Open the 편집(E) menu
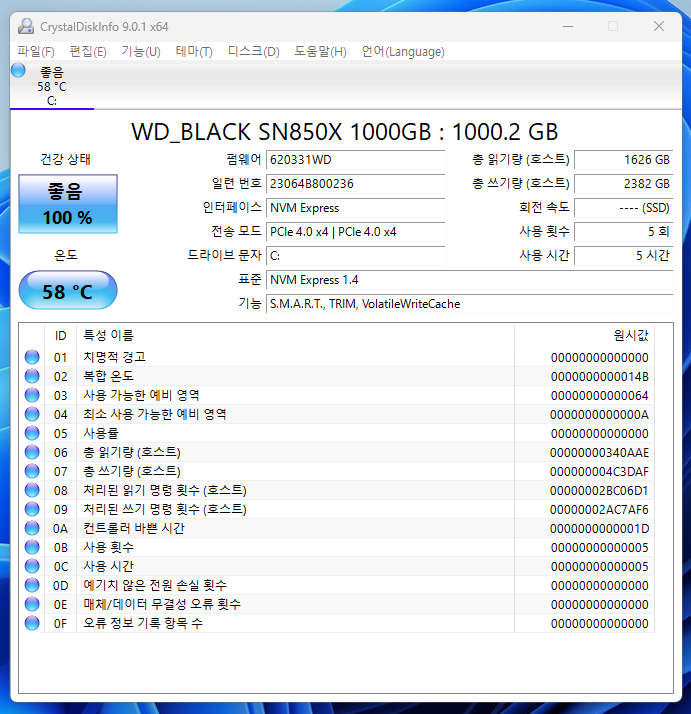Screen dimensions: 691x714 pyautogui.click(x=88, y=51)
